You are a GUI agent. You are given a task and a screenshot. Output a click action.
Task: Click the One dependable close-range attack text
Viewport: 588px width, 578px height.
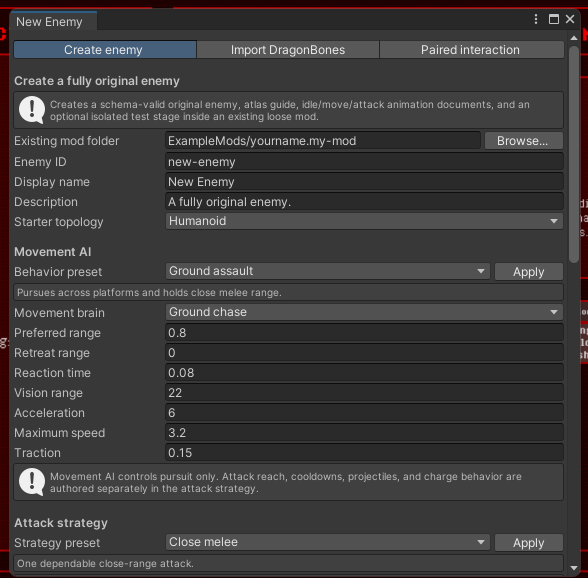[105, 563]
